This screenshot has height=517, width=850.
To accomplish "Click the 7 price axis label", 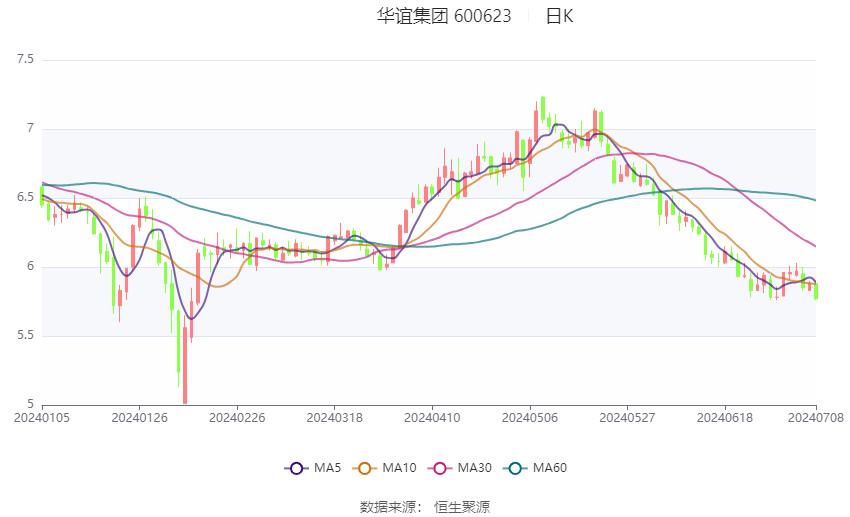I will [30, 128].
